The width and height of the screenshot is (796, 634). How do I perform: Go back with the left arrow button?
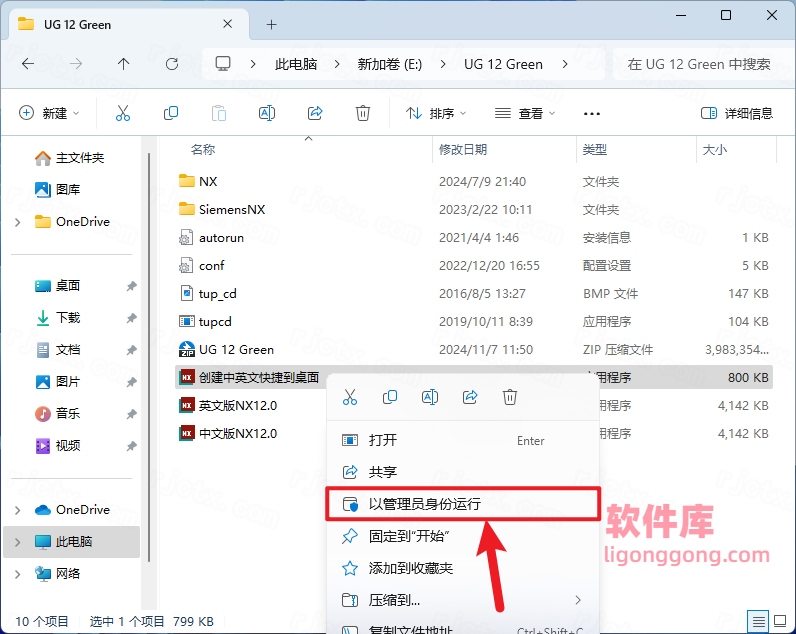28,64
